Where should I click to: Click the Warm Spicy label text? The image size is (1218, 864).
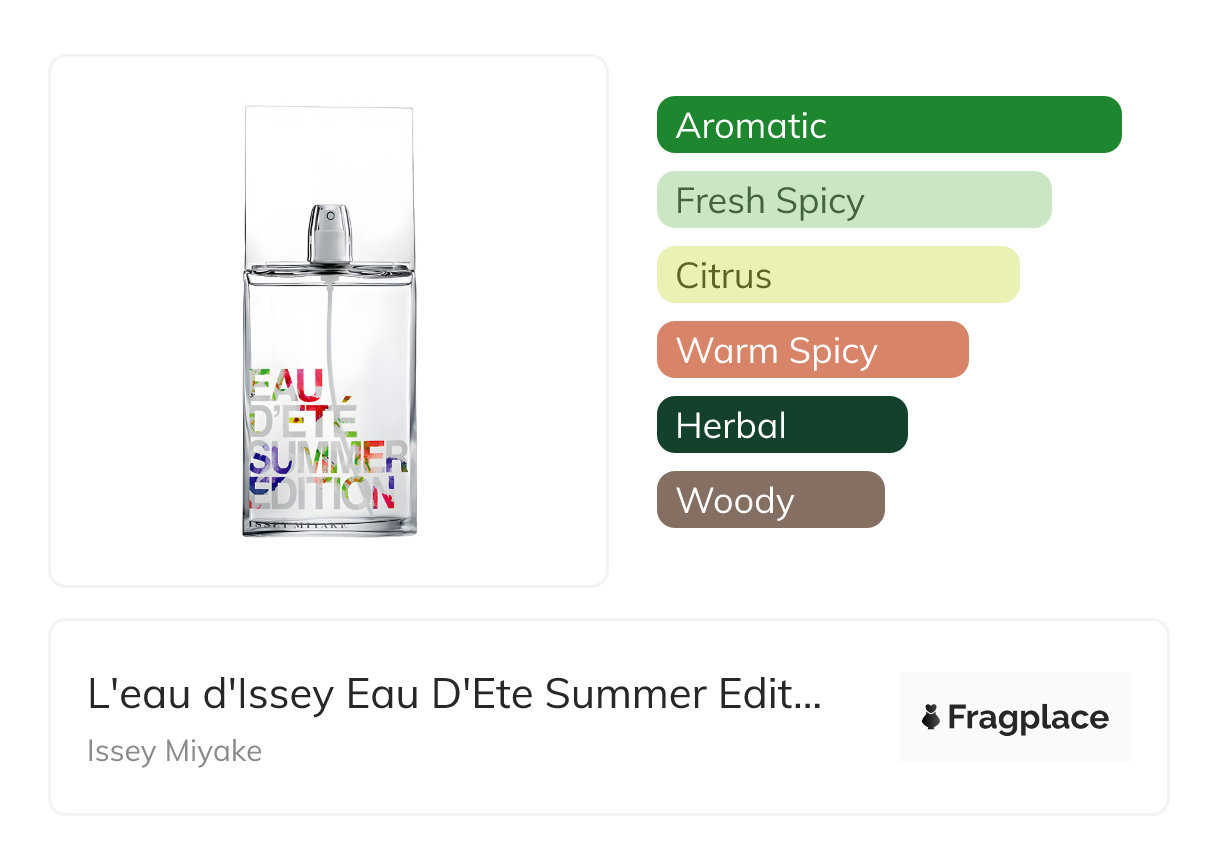(777, 352)
